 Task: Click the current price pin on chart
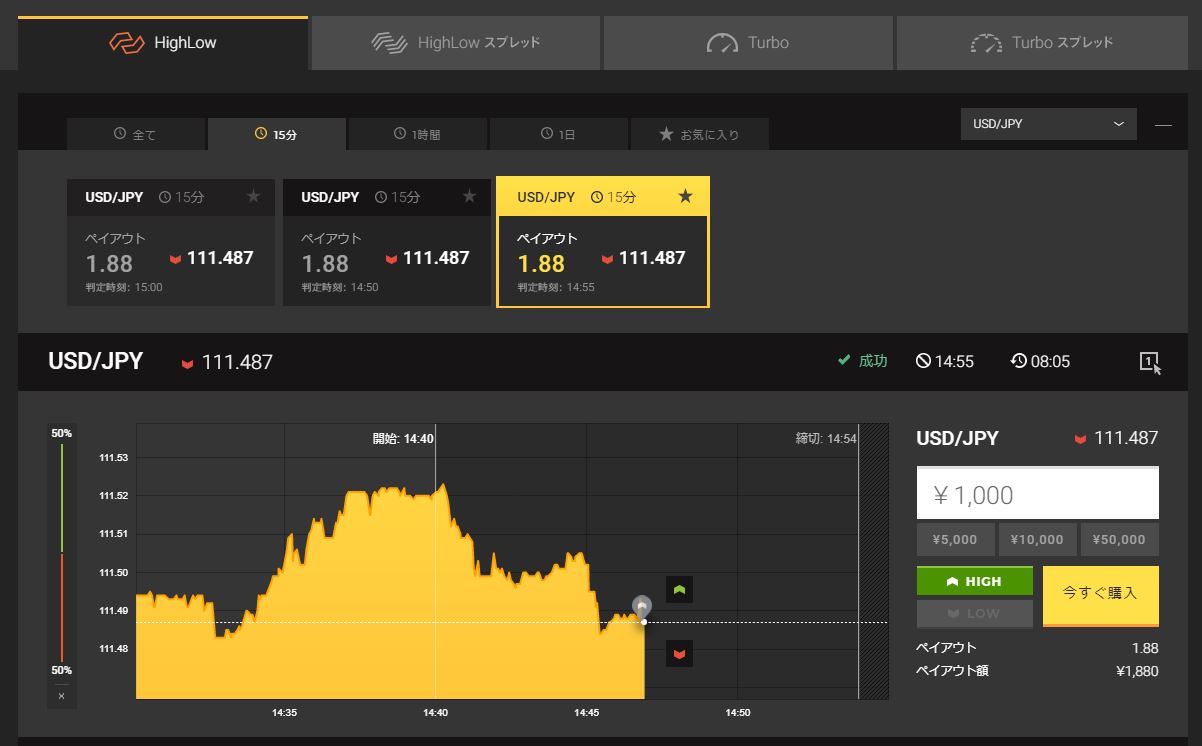point(642,606)
